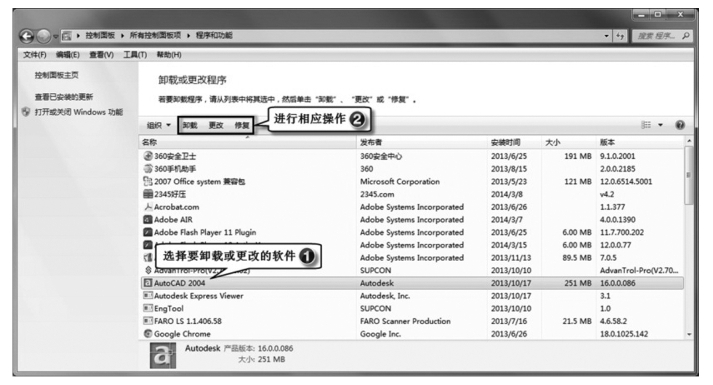
Task: Go forward with the navigation arrow
Action: pos(44,36)
